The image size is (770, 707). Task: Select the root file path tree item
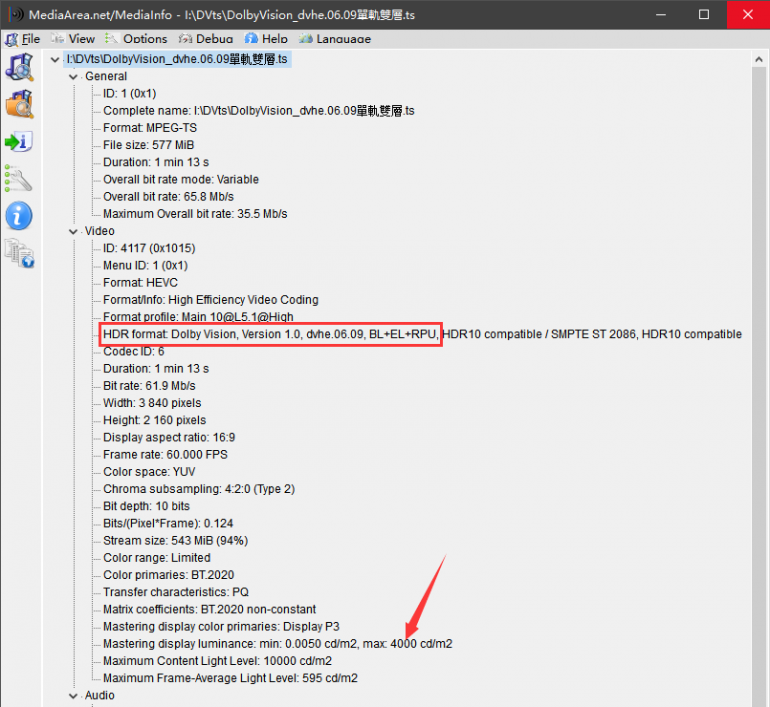pos(177,59)
